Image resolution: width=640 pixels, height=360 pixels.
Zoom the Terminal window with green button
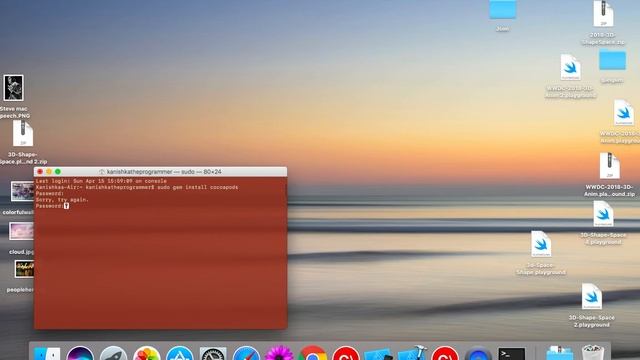click(x=58, y=172)
